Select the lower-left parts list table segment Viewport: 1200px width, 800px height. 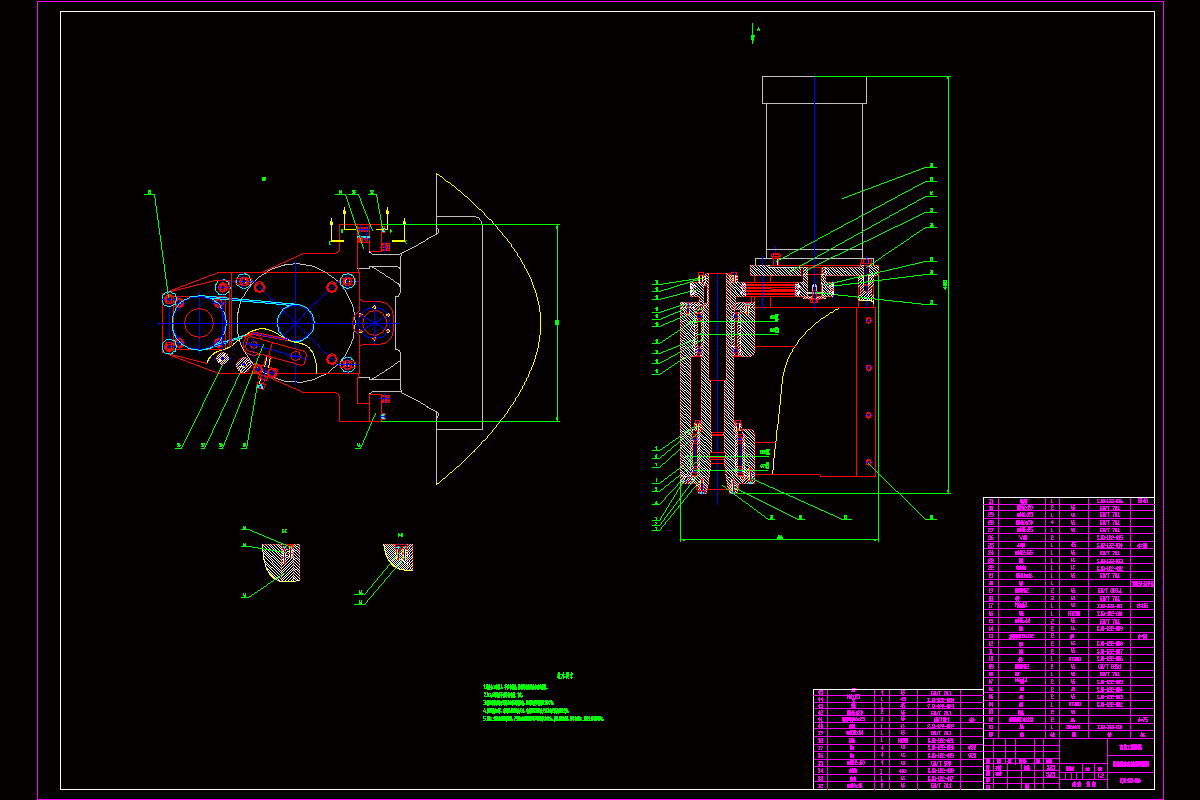click(899, 740)
